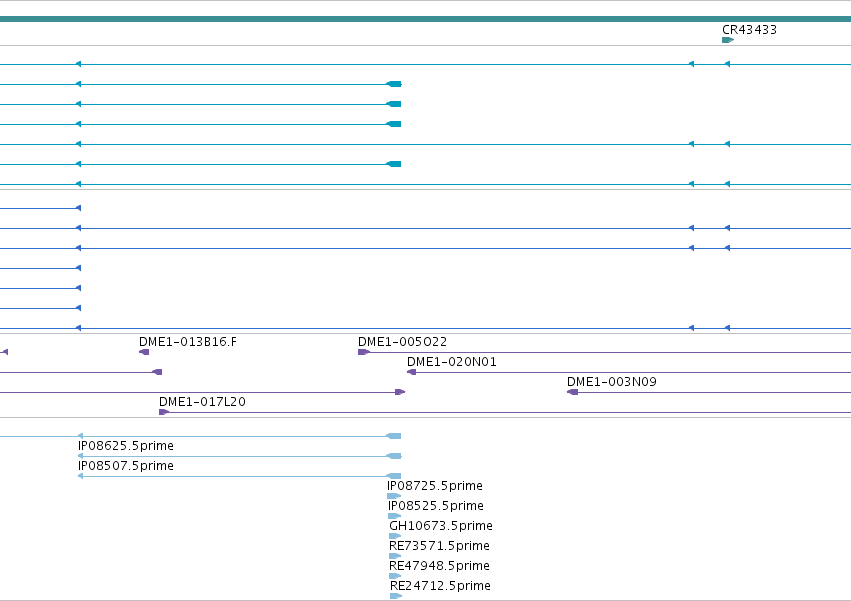Click the small glyph under RE47948.5prime
851x601 pixels.
tap(395, 576)
